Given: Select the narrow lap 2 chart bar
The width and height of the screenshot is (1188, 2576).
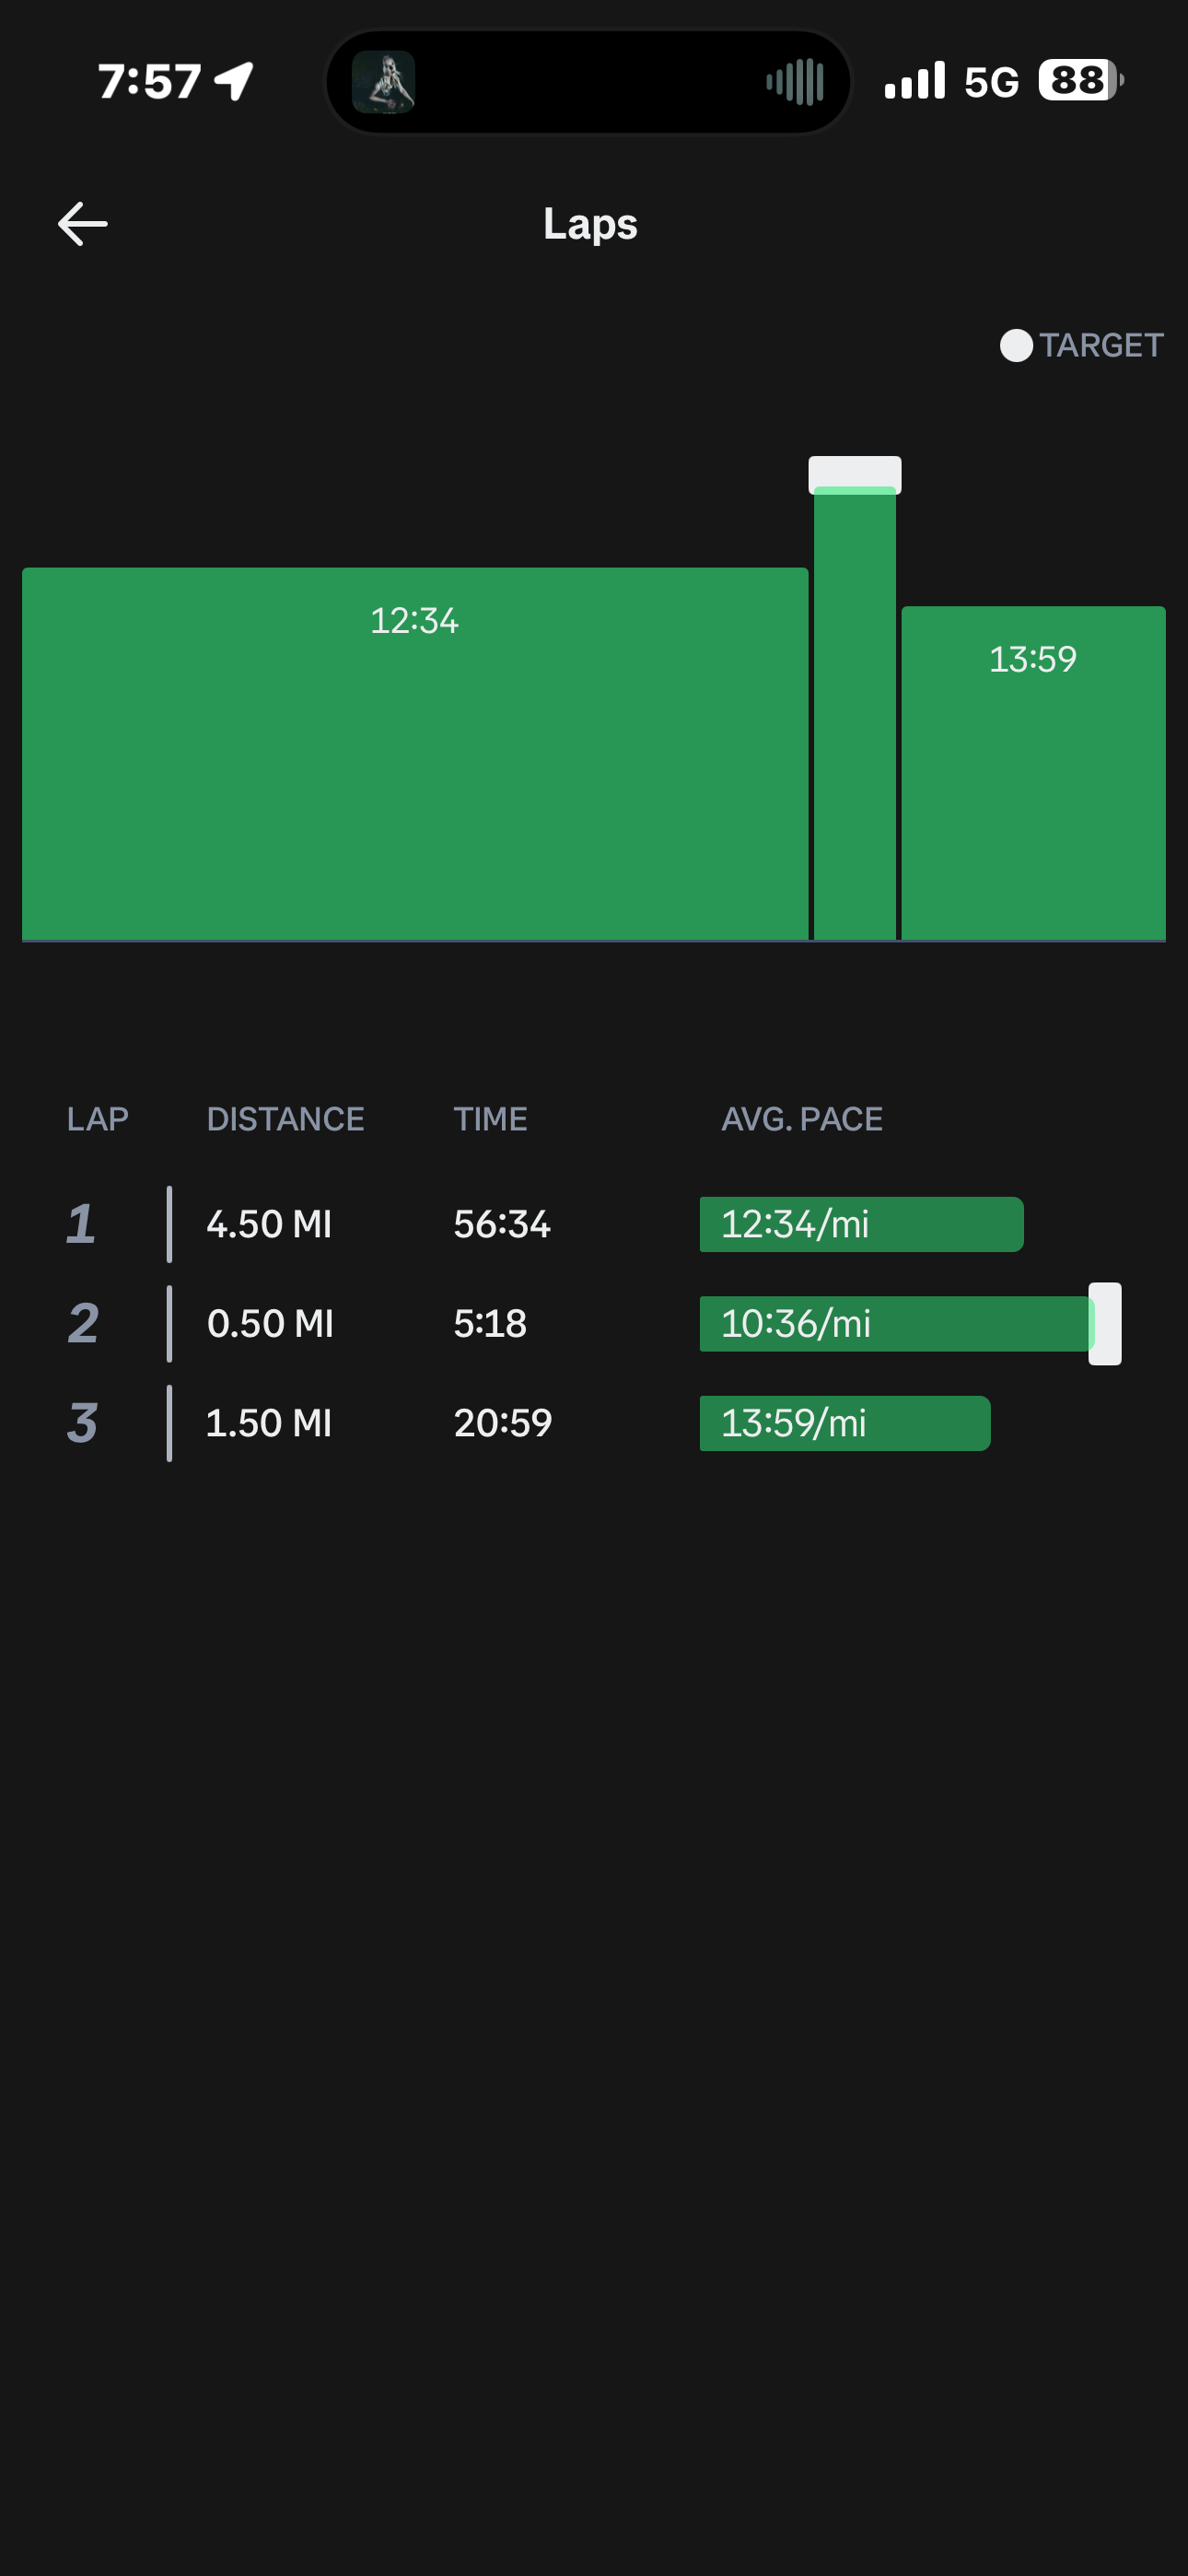Looking at the screenshot, I should [x=854, y=716].
